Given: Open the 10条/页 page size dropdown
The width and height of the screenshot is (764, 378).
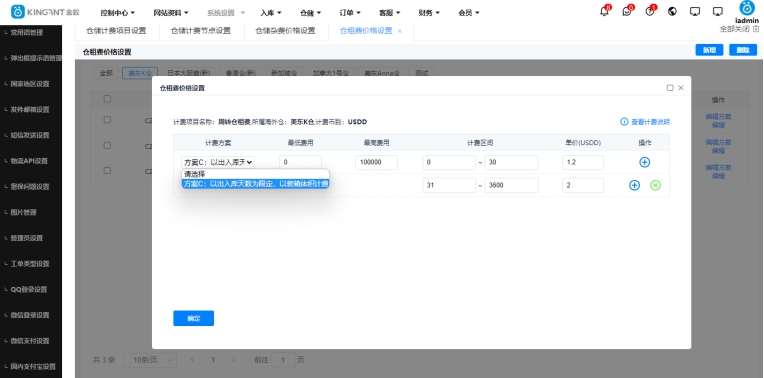Looking at the screenshot, I should click(150, 360).
